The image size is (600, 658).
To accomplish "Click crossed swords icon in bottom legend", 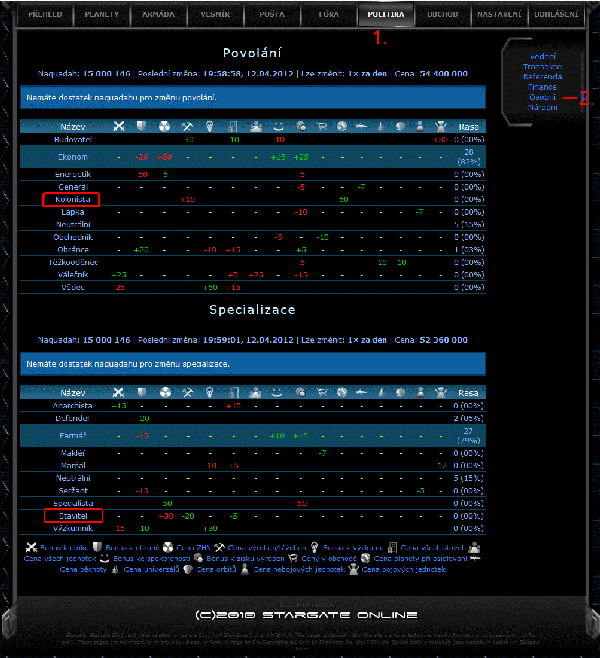I will [31, 547].
